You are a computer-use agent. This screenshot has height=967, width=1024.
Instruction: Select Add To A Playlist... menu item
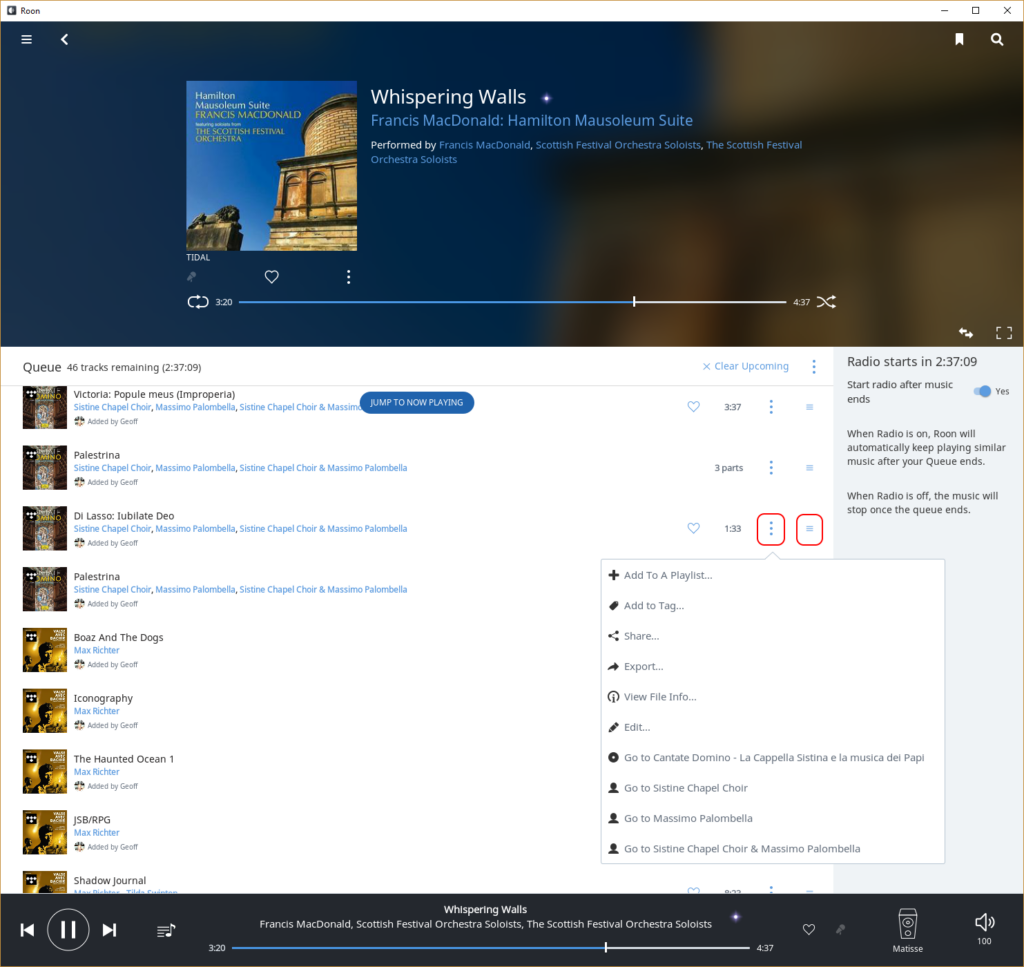click(x=773, y=575)
